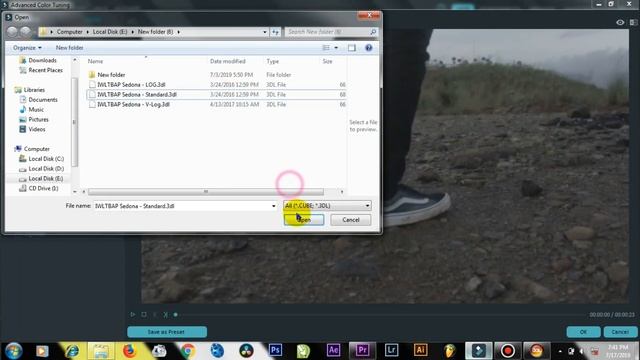Toggle the eye preview comparison icon

pyautogui.click(x=620, y=22)
